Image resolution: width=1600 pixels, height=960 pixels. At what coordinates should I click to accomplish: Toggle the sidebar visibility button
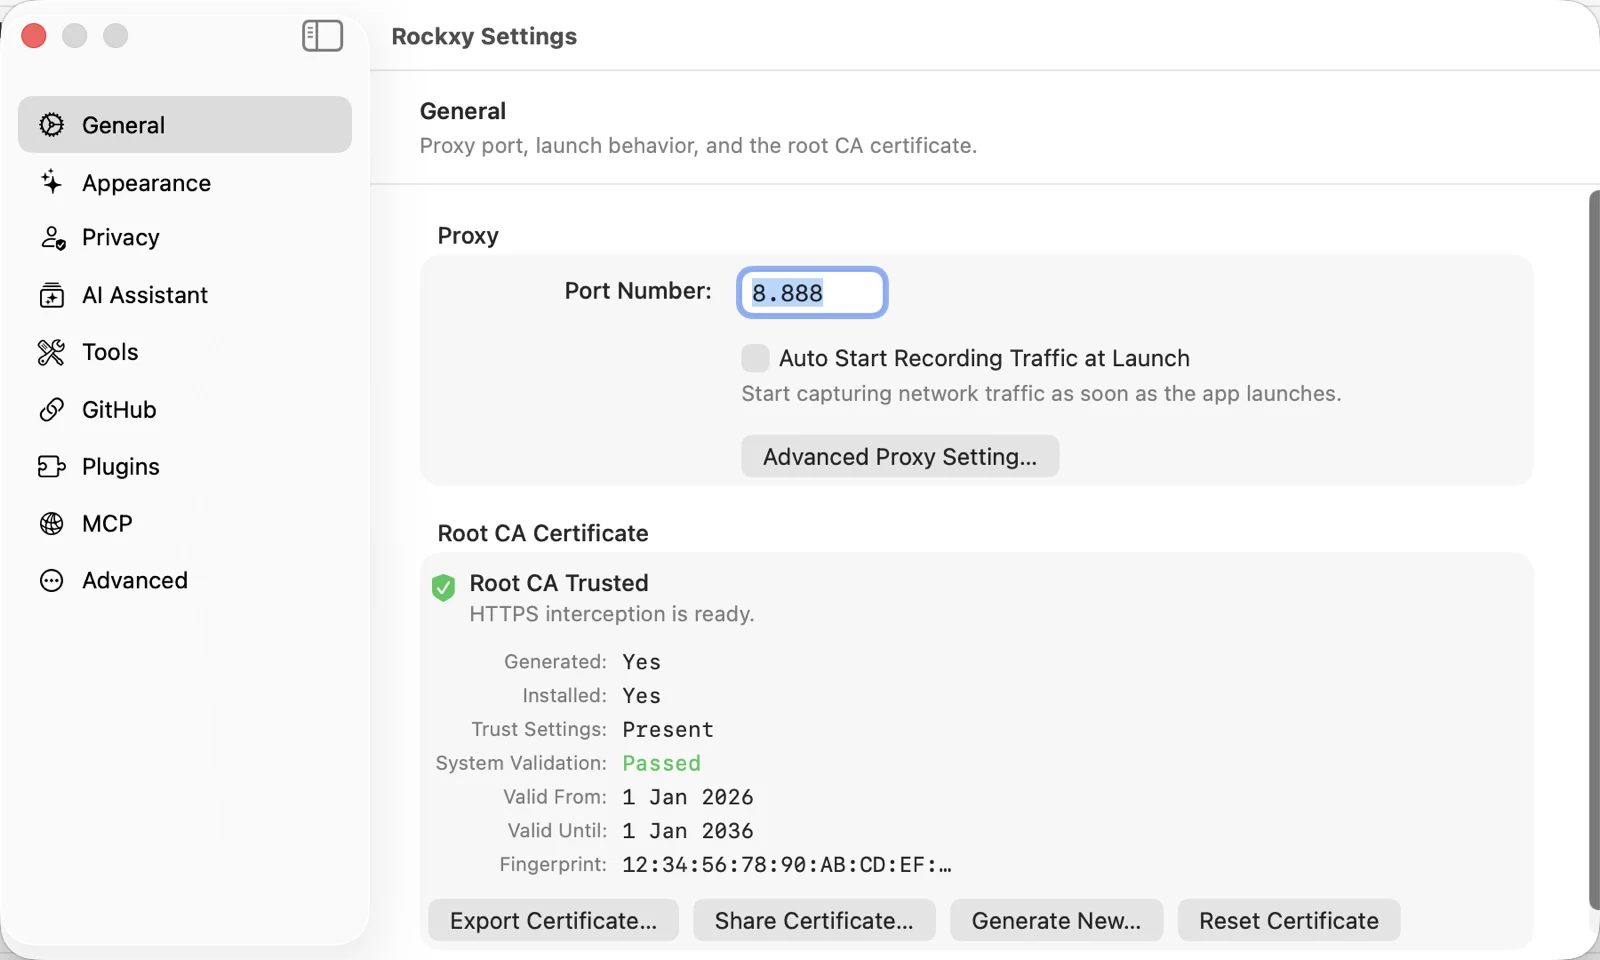322,36
